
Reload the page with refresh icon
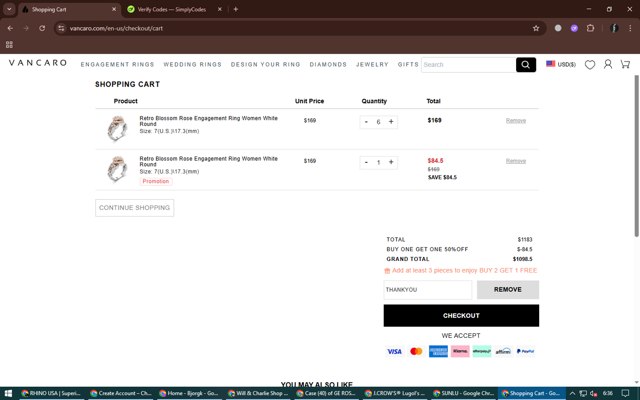click(x=42, y=28)
